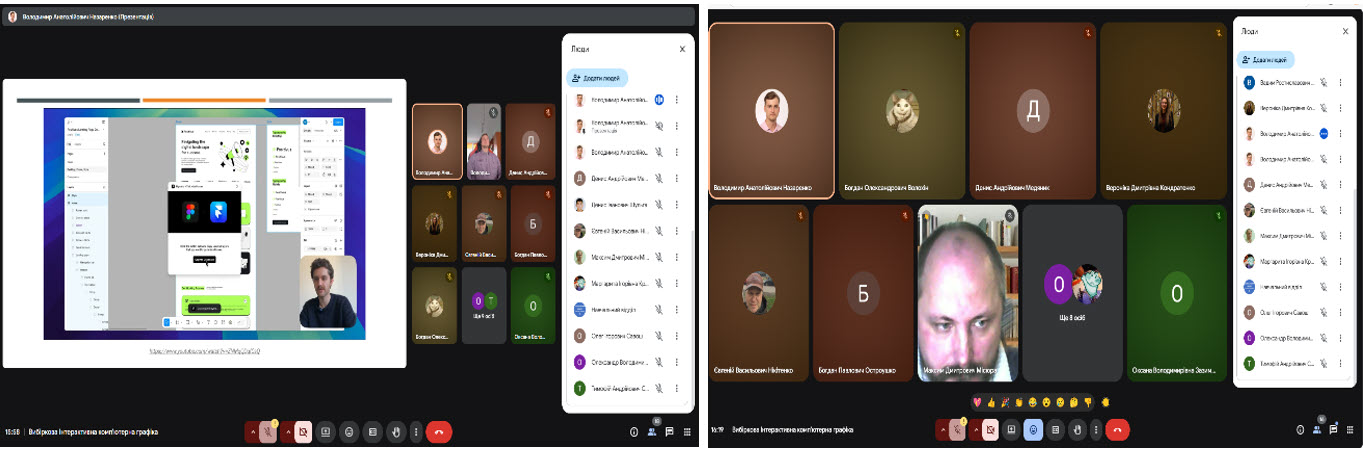Toggle the people panel icon in right meeting

(x=1317, y=429)
